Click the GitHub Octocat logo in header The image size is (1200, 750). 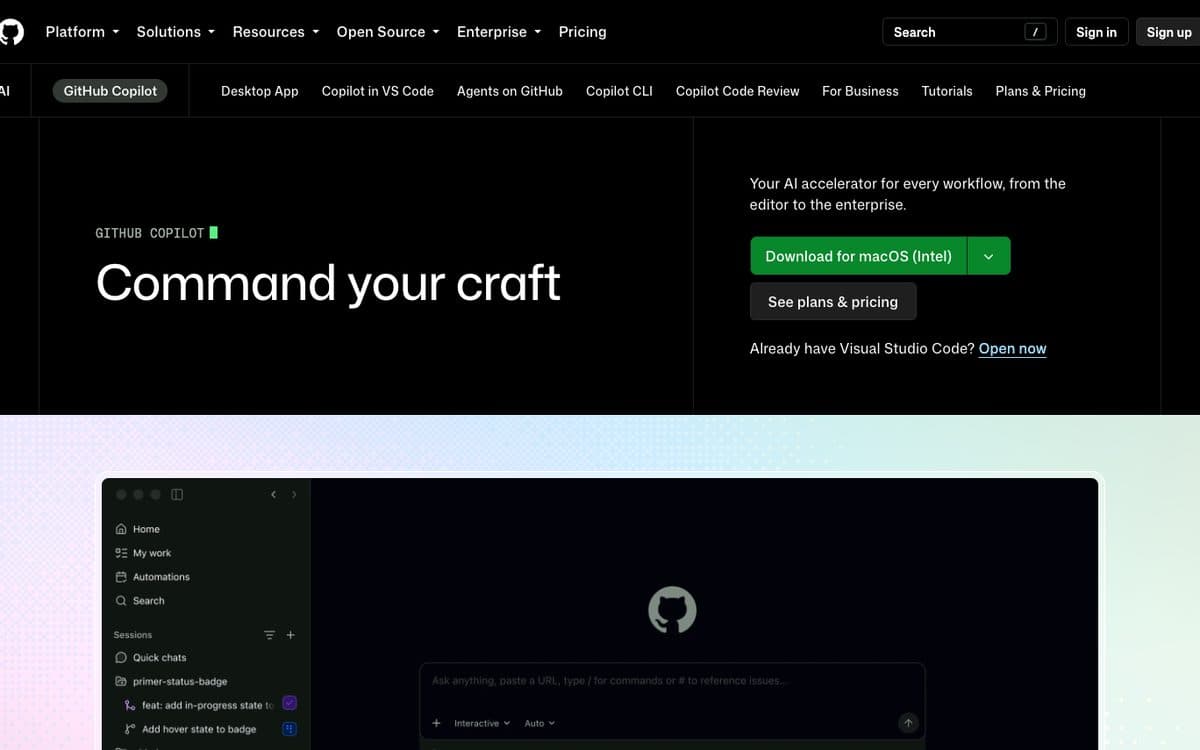click(10, 32)
